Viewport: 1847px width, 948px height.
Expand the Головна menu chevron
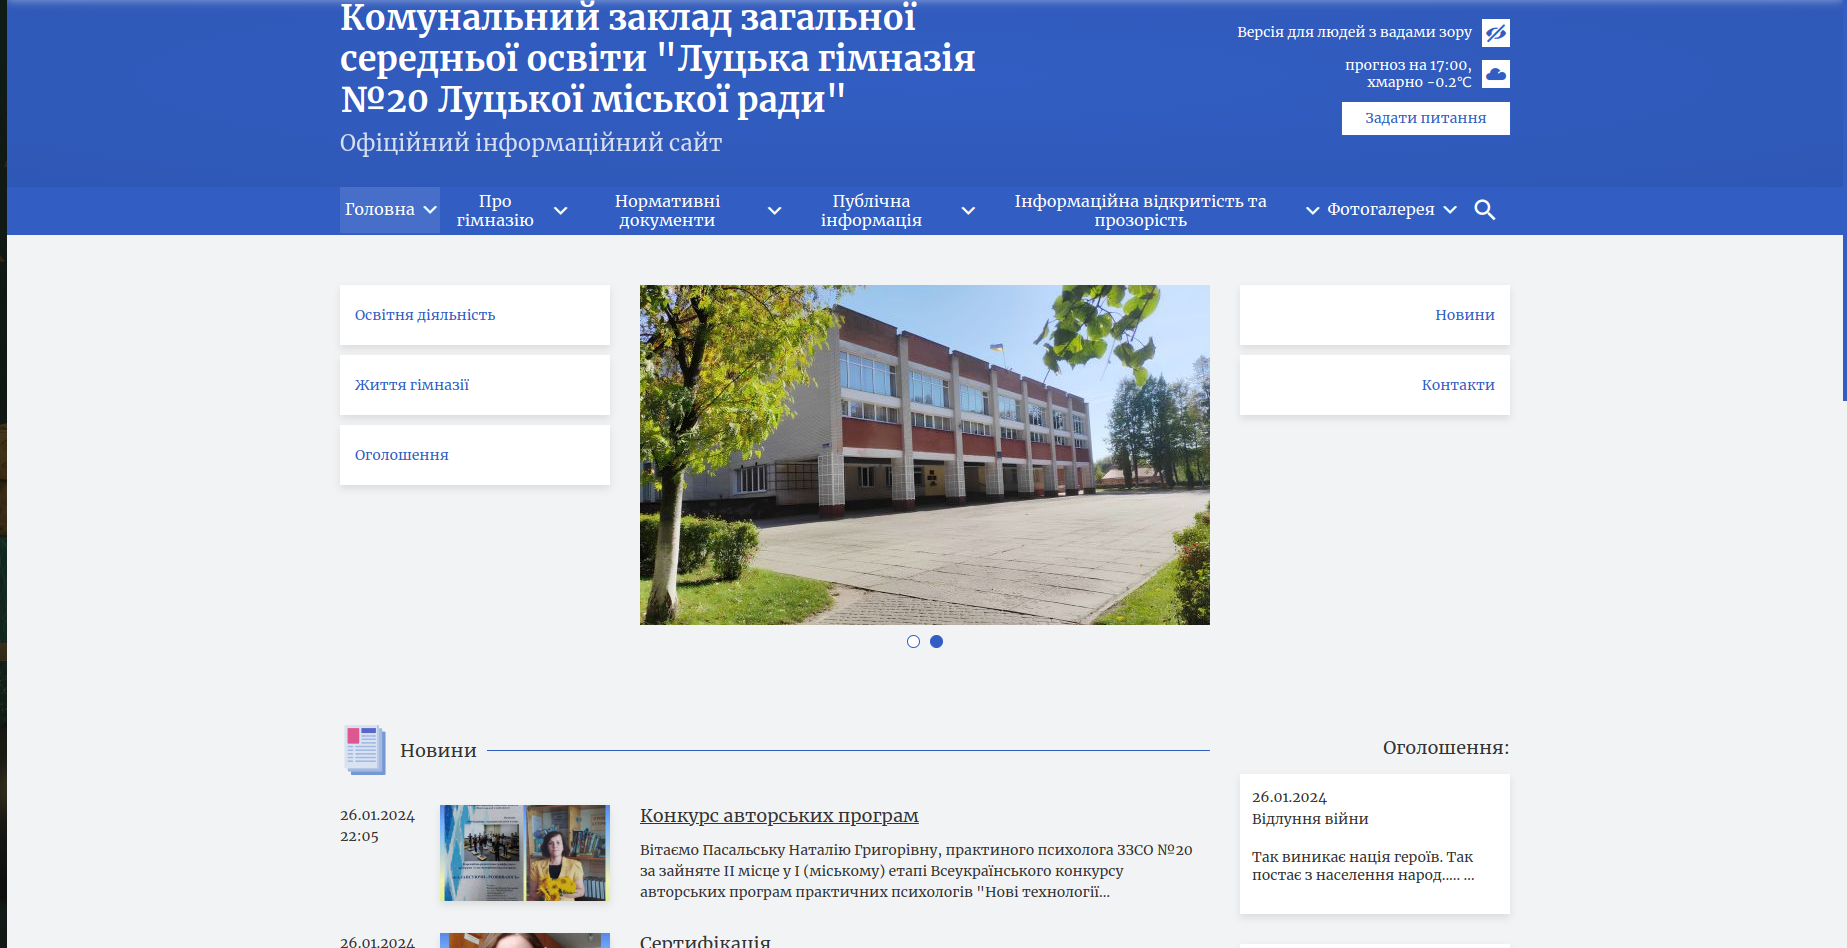430,210
